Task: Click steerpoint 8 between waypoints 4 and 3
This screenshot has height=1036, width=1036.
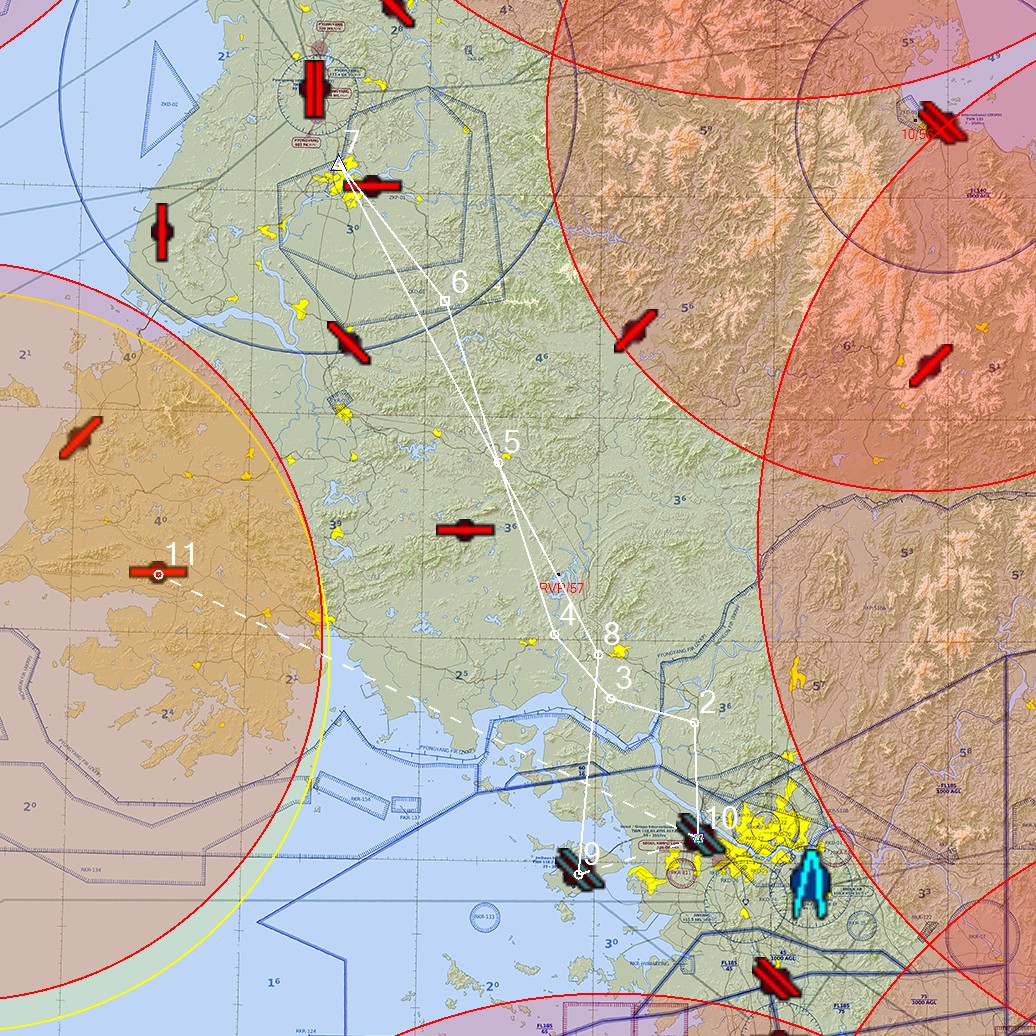Action: (598, 654)
